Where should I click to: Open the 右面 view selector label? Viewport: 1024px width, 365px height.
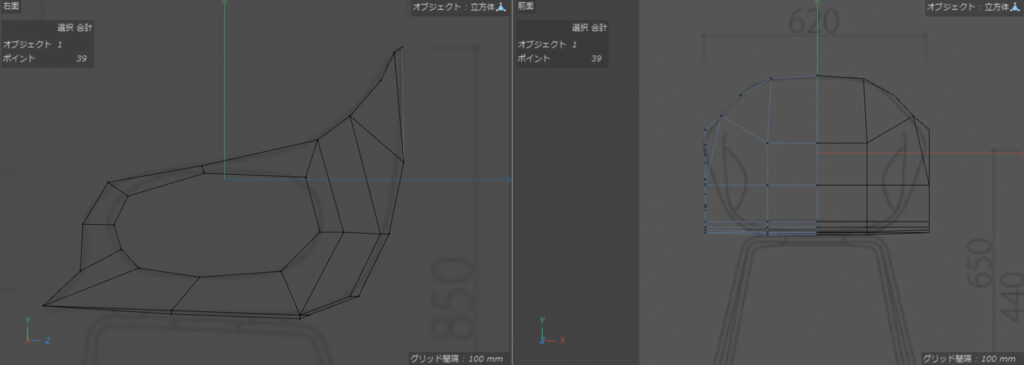pyautogui.click(x=11, y=6)
